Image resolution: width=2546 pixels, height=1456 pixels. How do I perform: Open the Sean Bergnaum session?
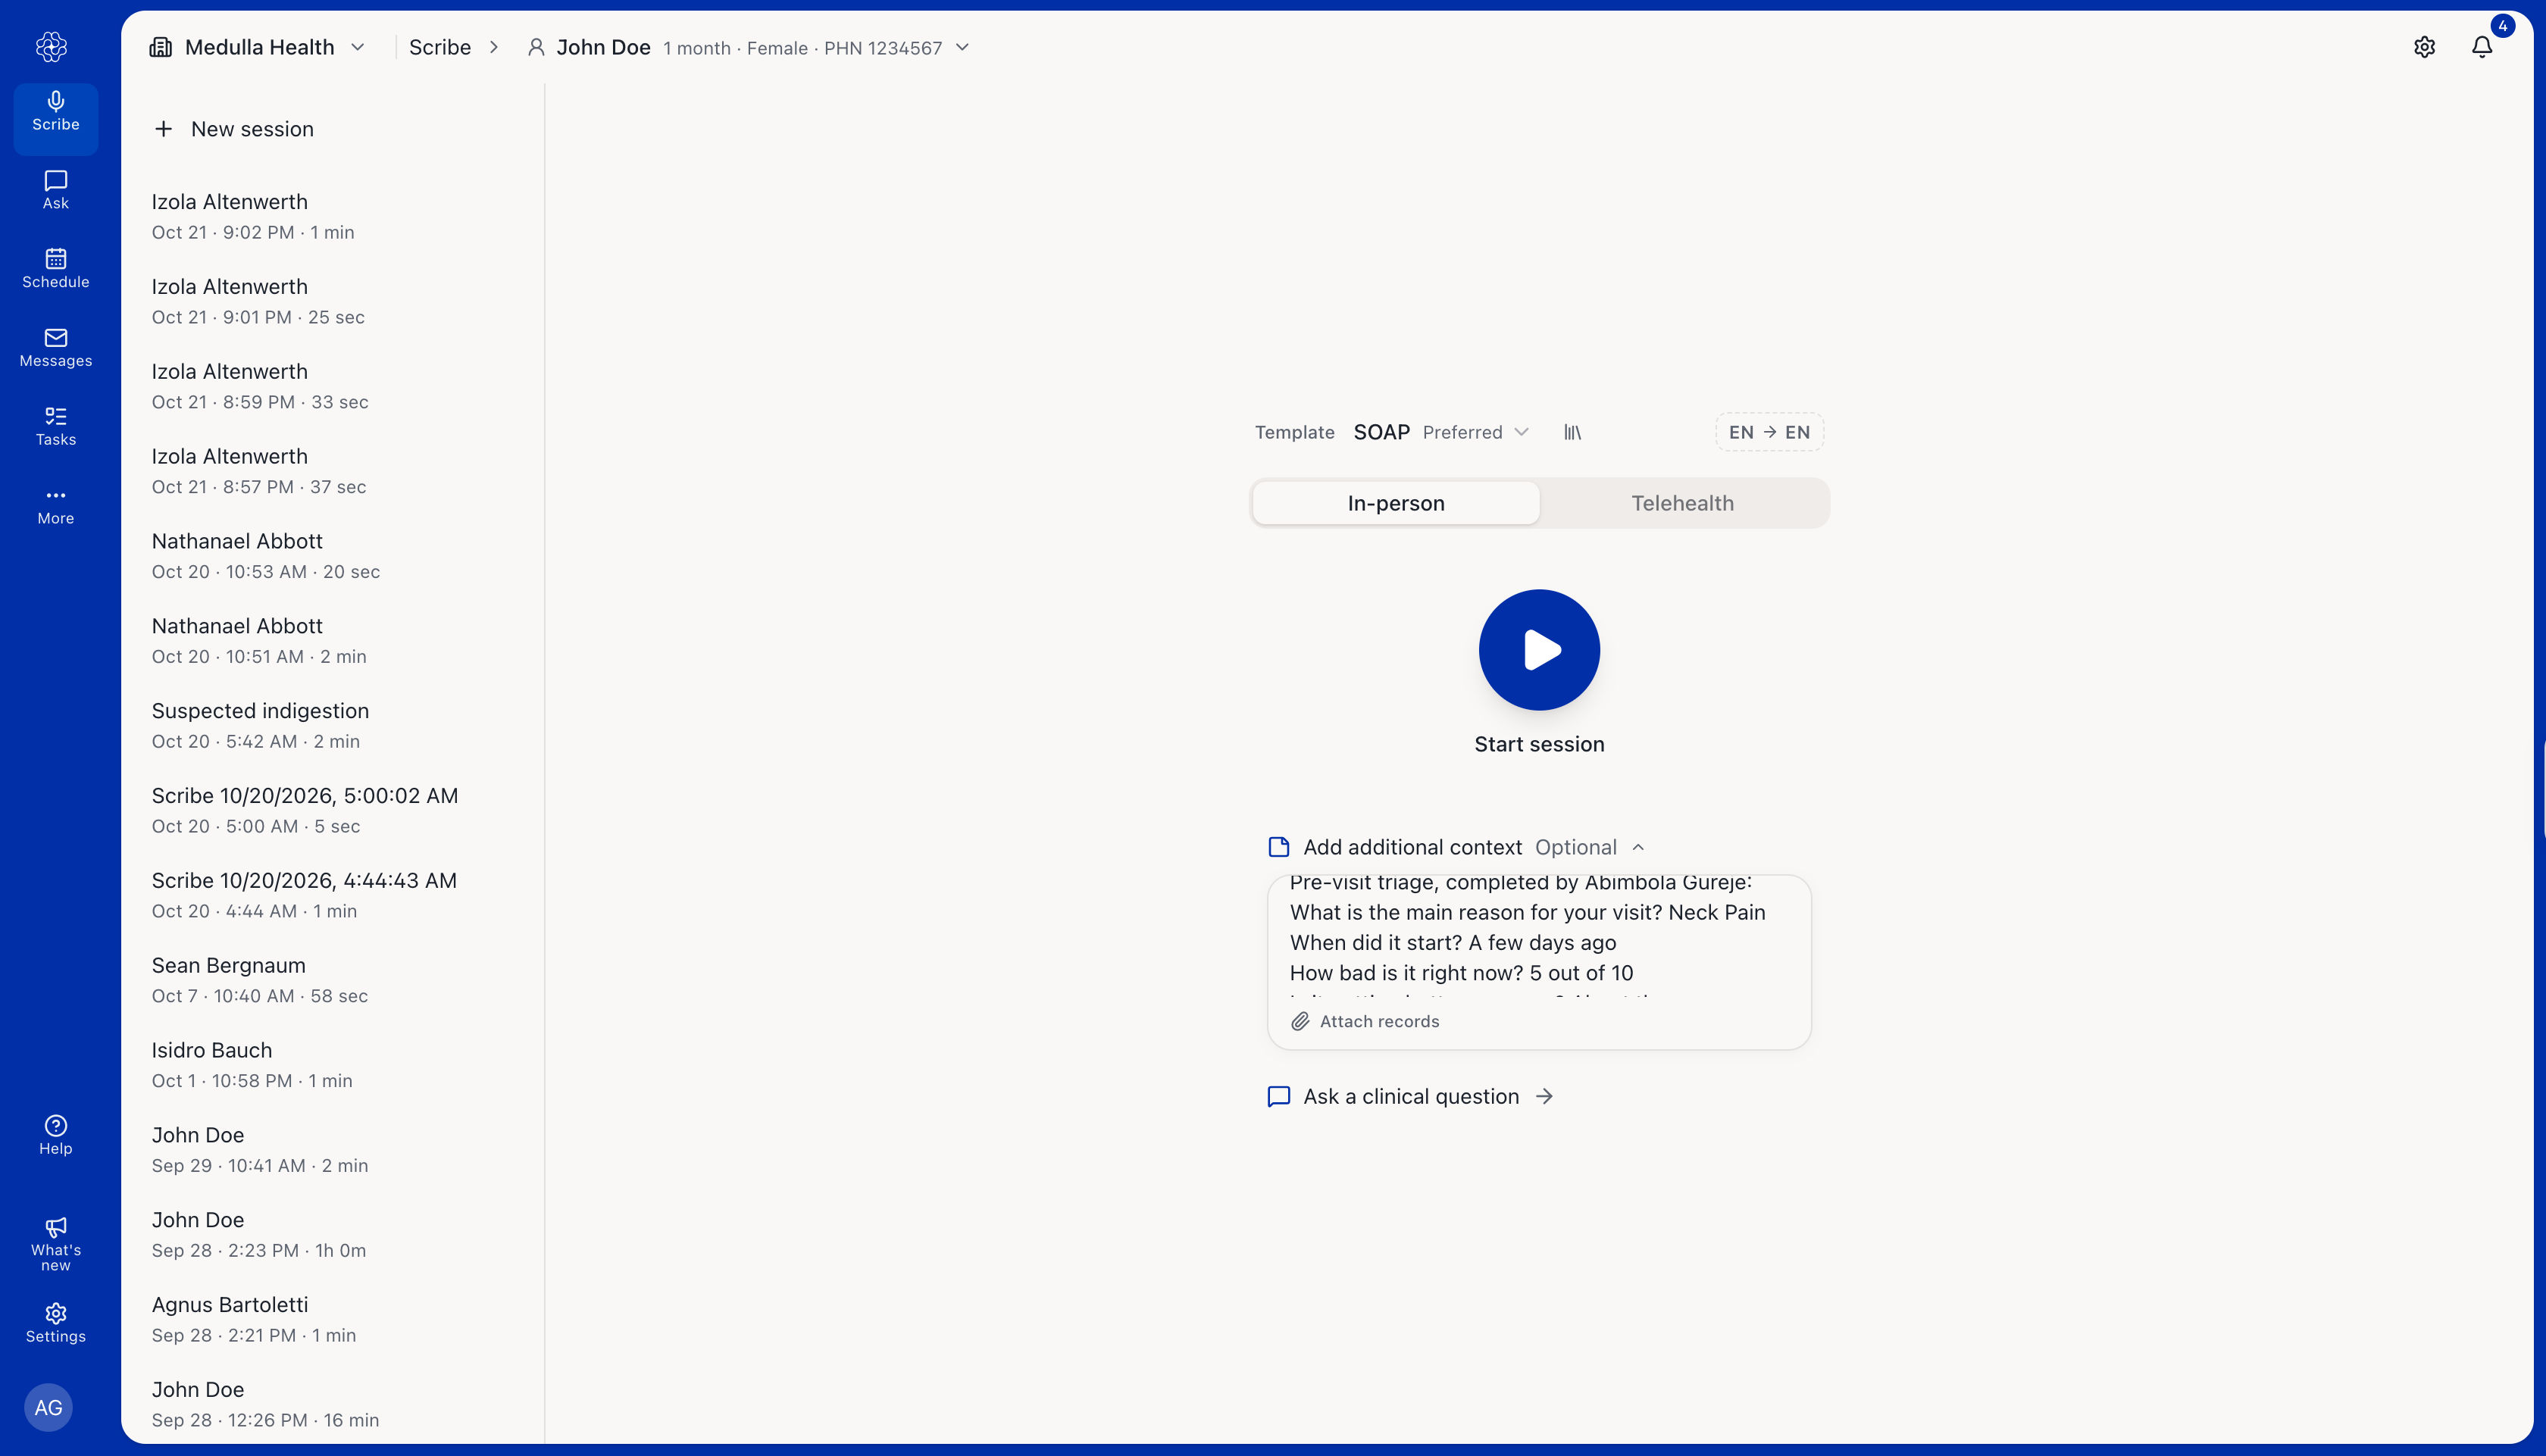click(333, 980)
